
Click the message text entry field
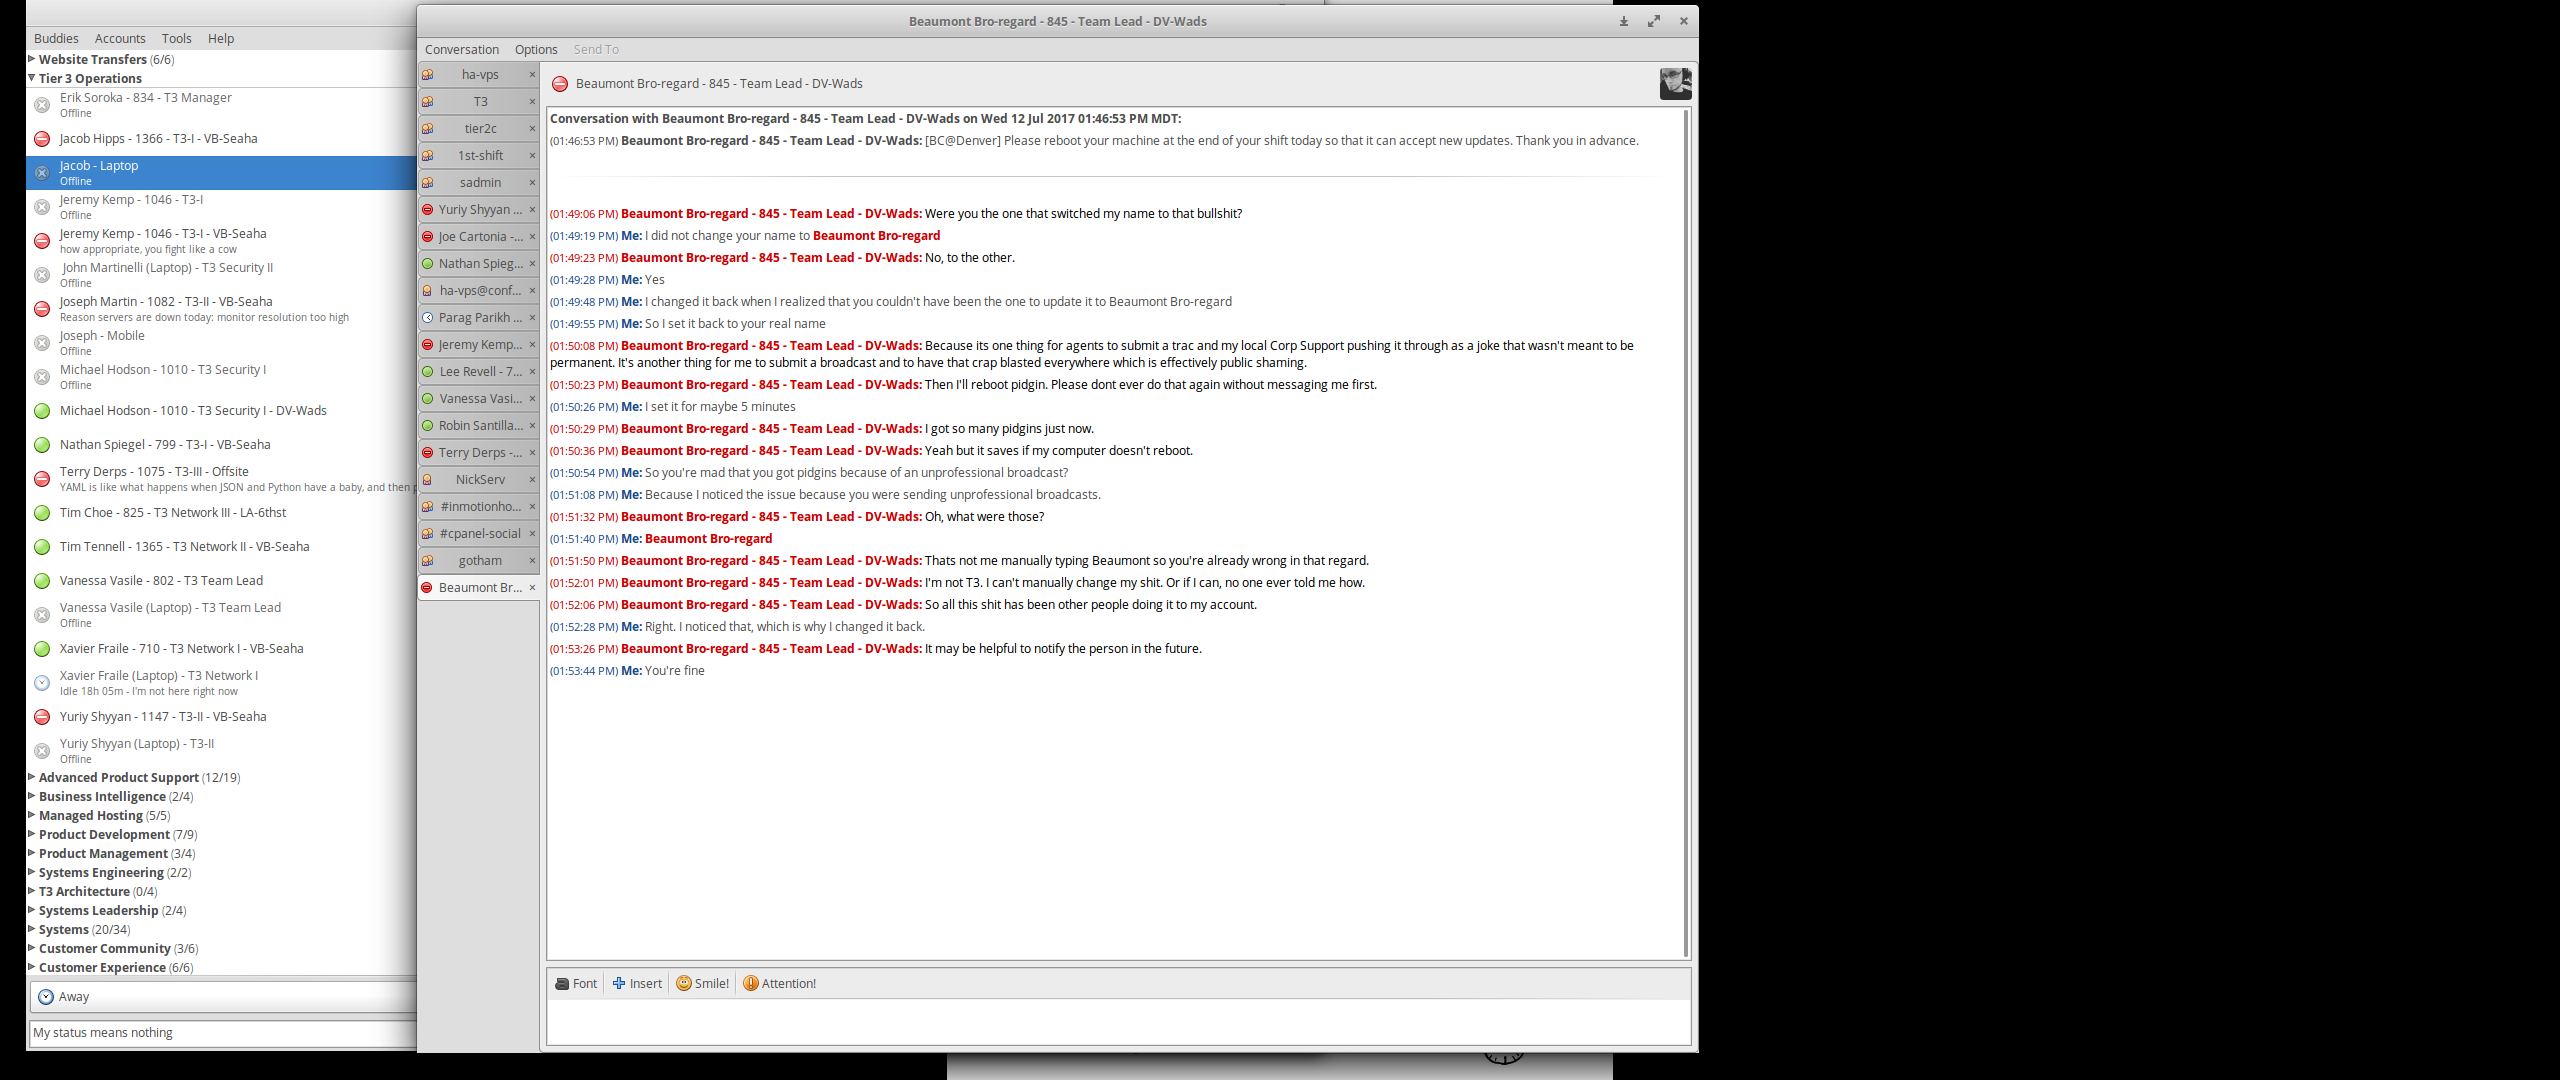tap(1117, 1022)
